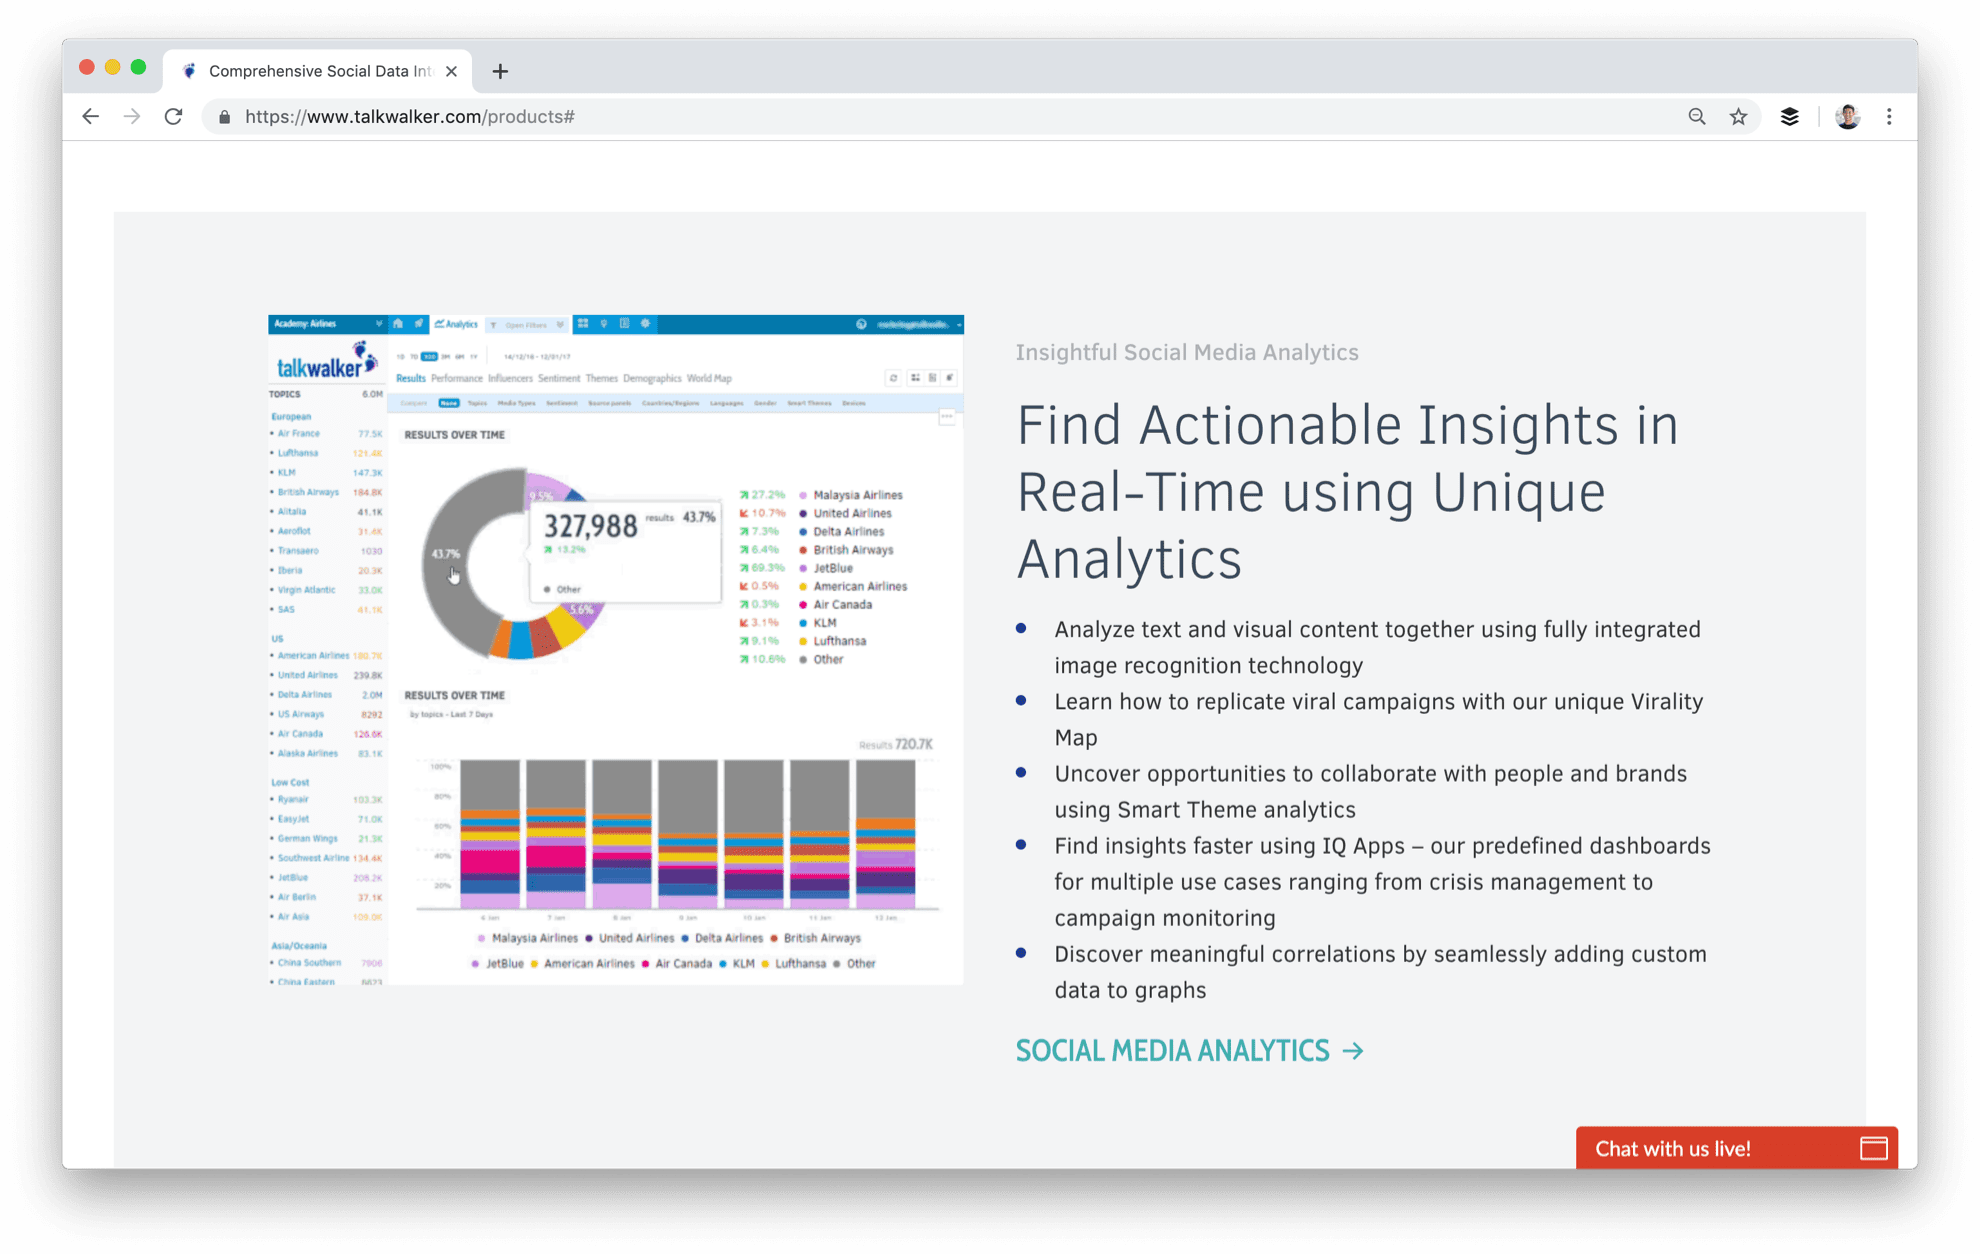
Task: Open the zoom magnifier in address bar
Action: [x=1697, y=117]
